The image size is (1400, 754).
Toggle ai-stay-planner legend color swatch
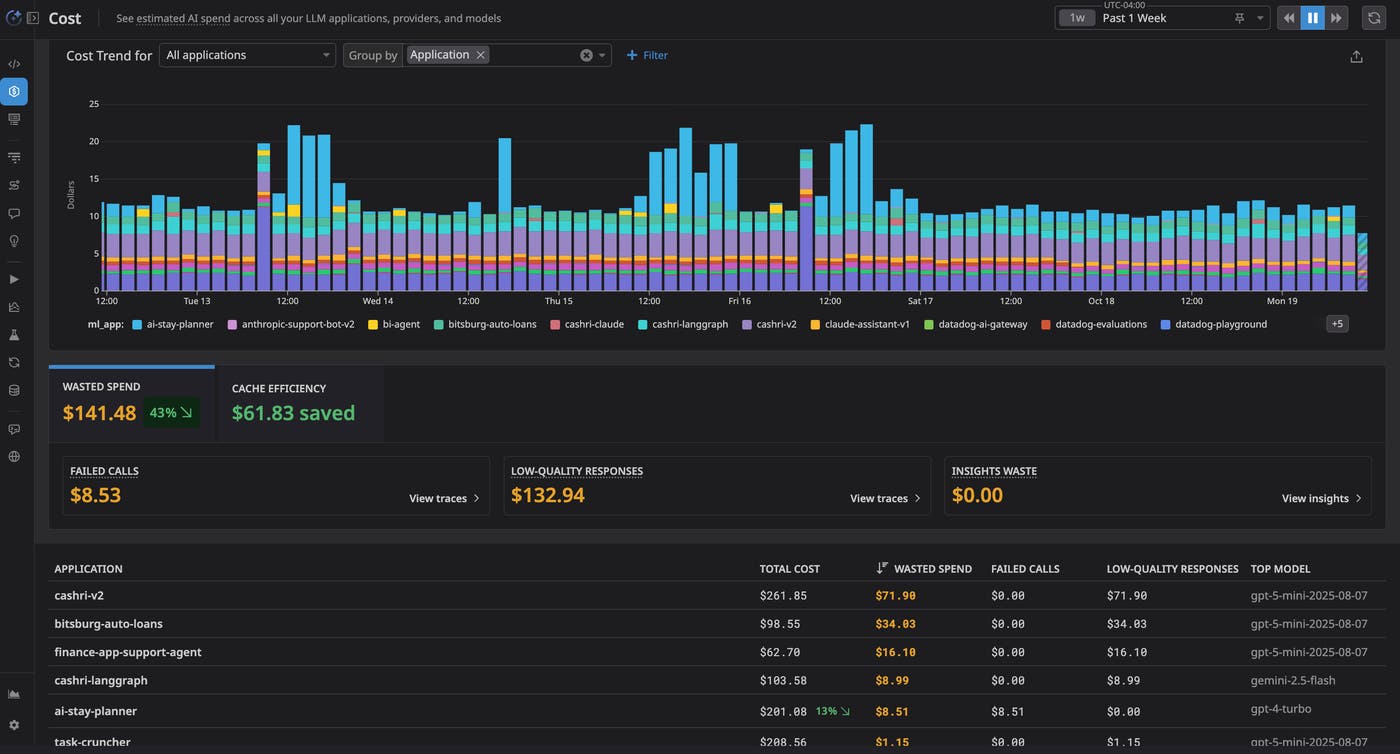pyautogui.click(x=137, y=324)
